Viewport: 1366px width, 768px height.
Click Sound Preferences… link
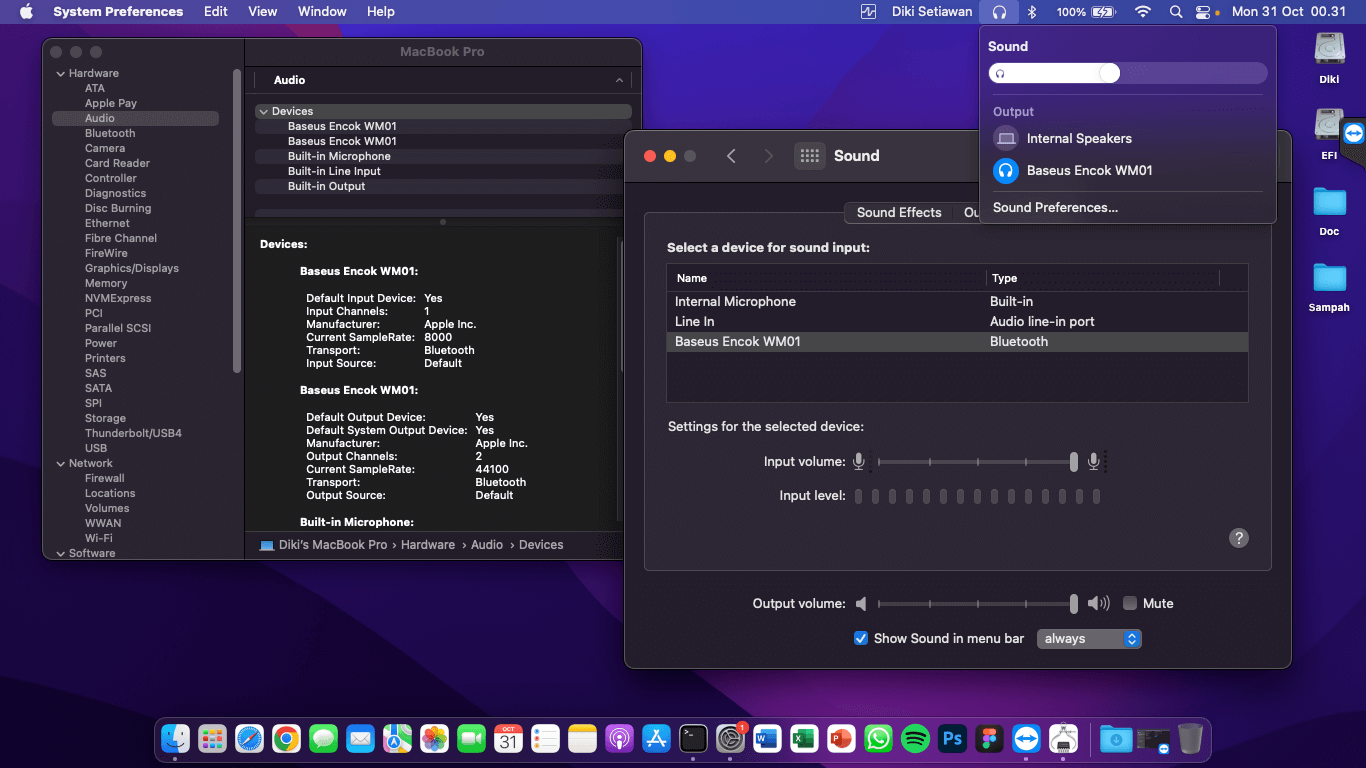[1055, 207]
